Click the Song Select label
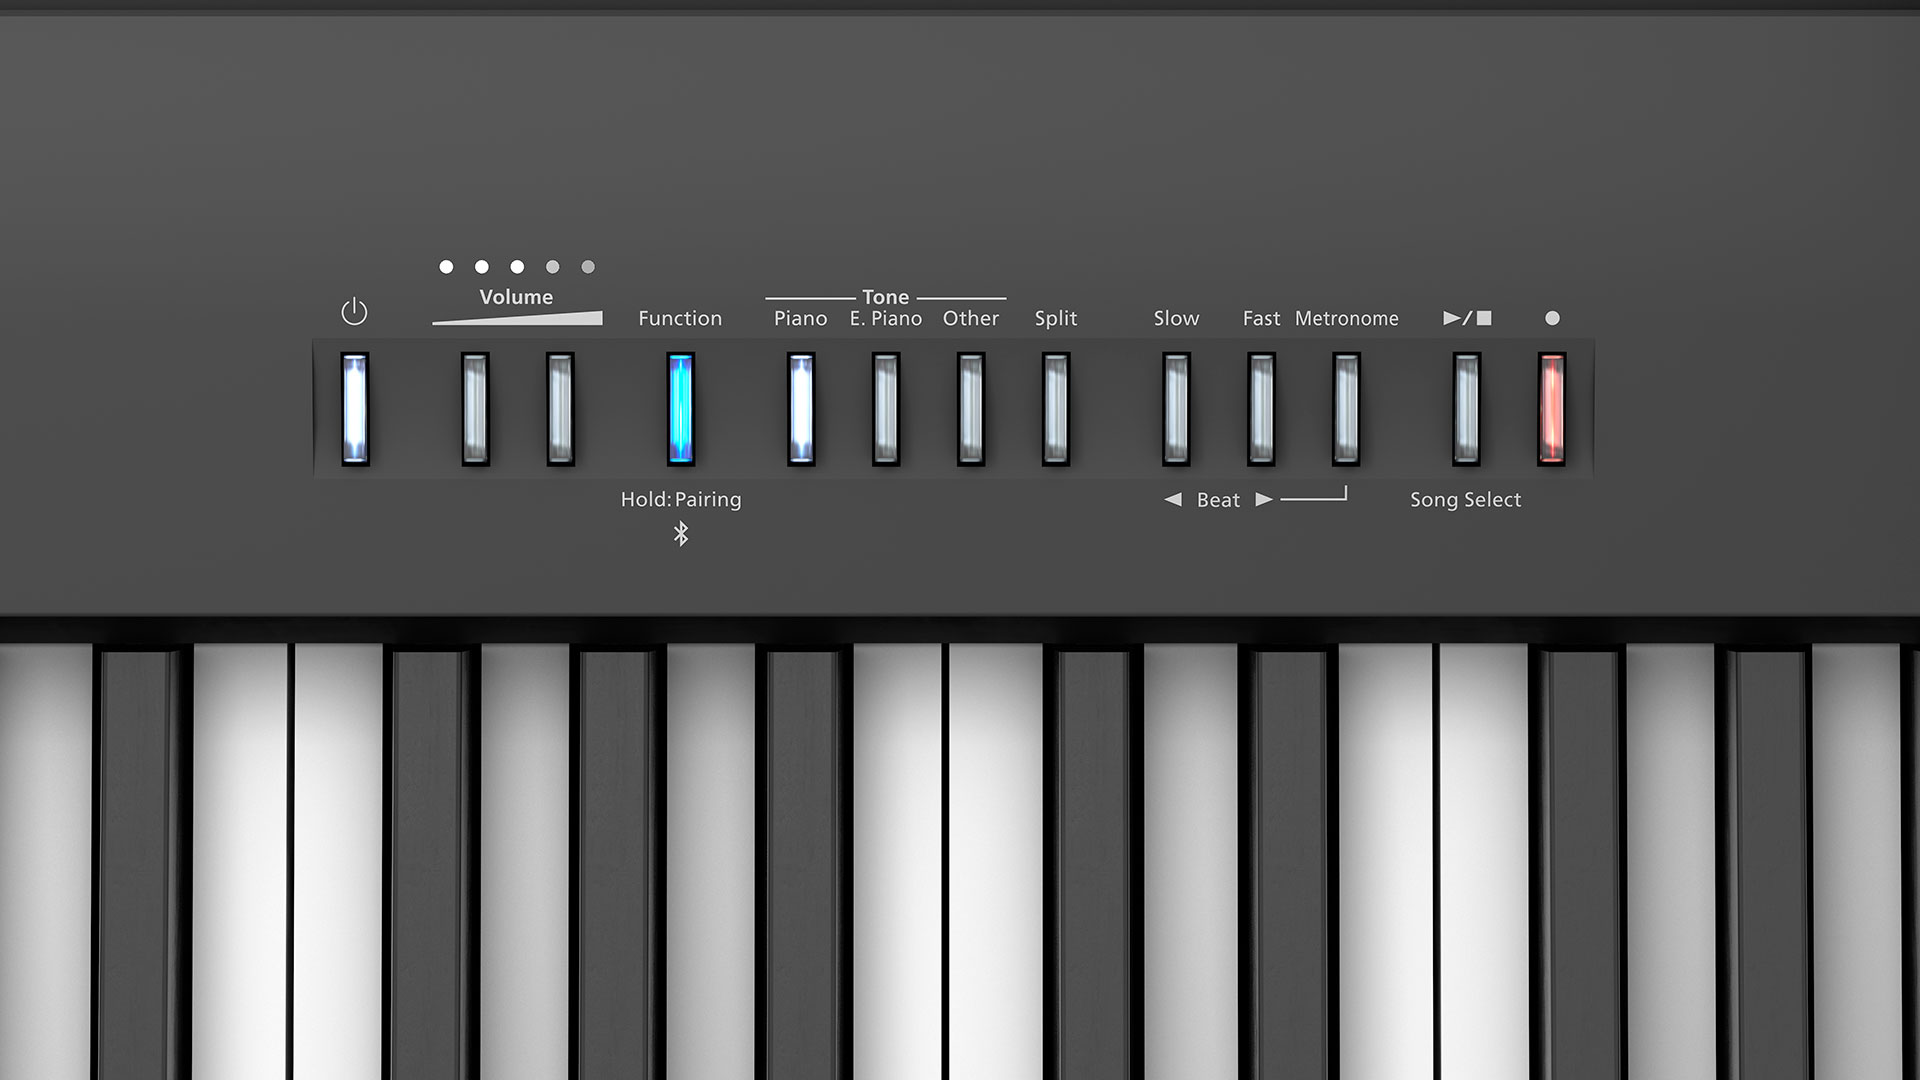 [1465, 499]
